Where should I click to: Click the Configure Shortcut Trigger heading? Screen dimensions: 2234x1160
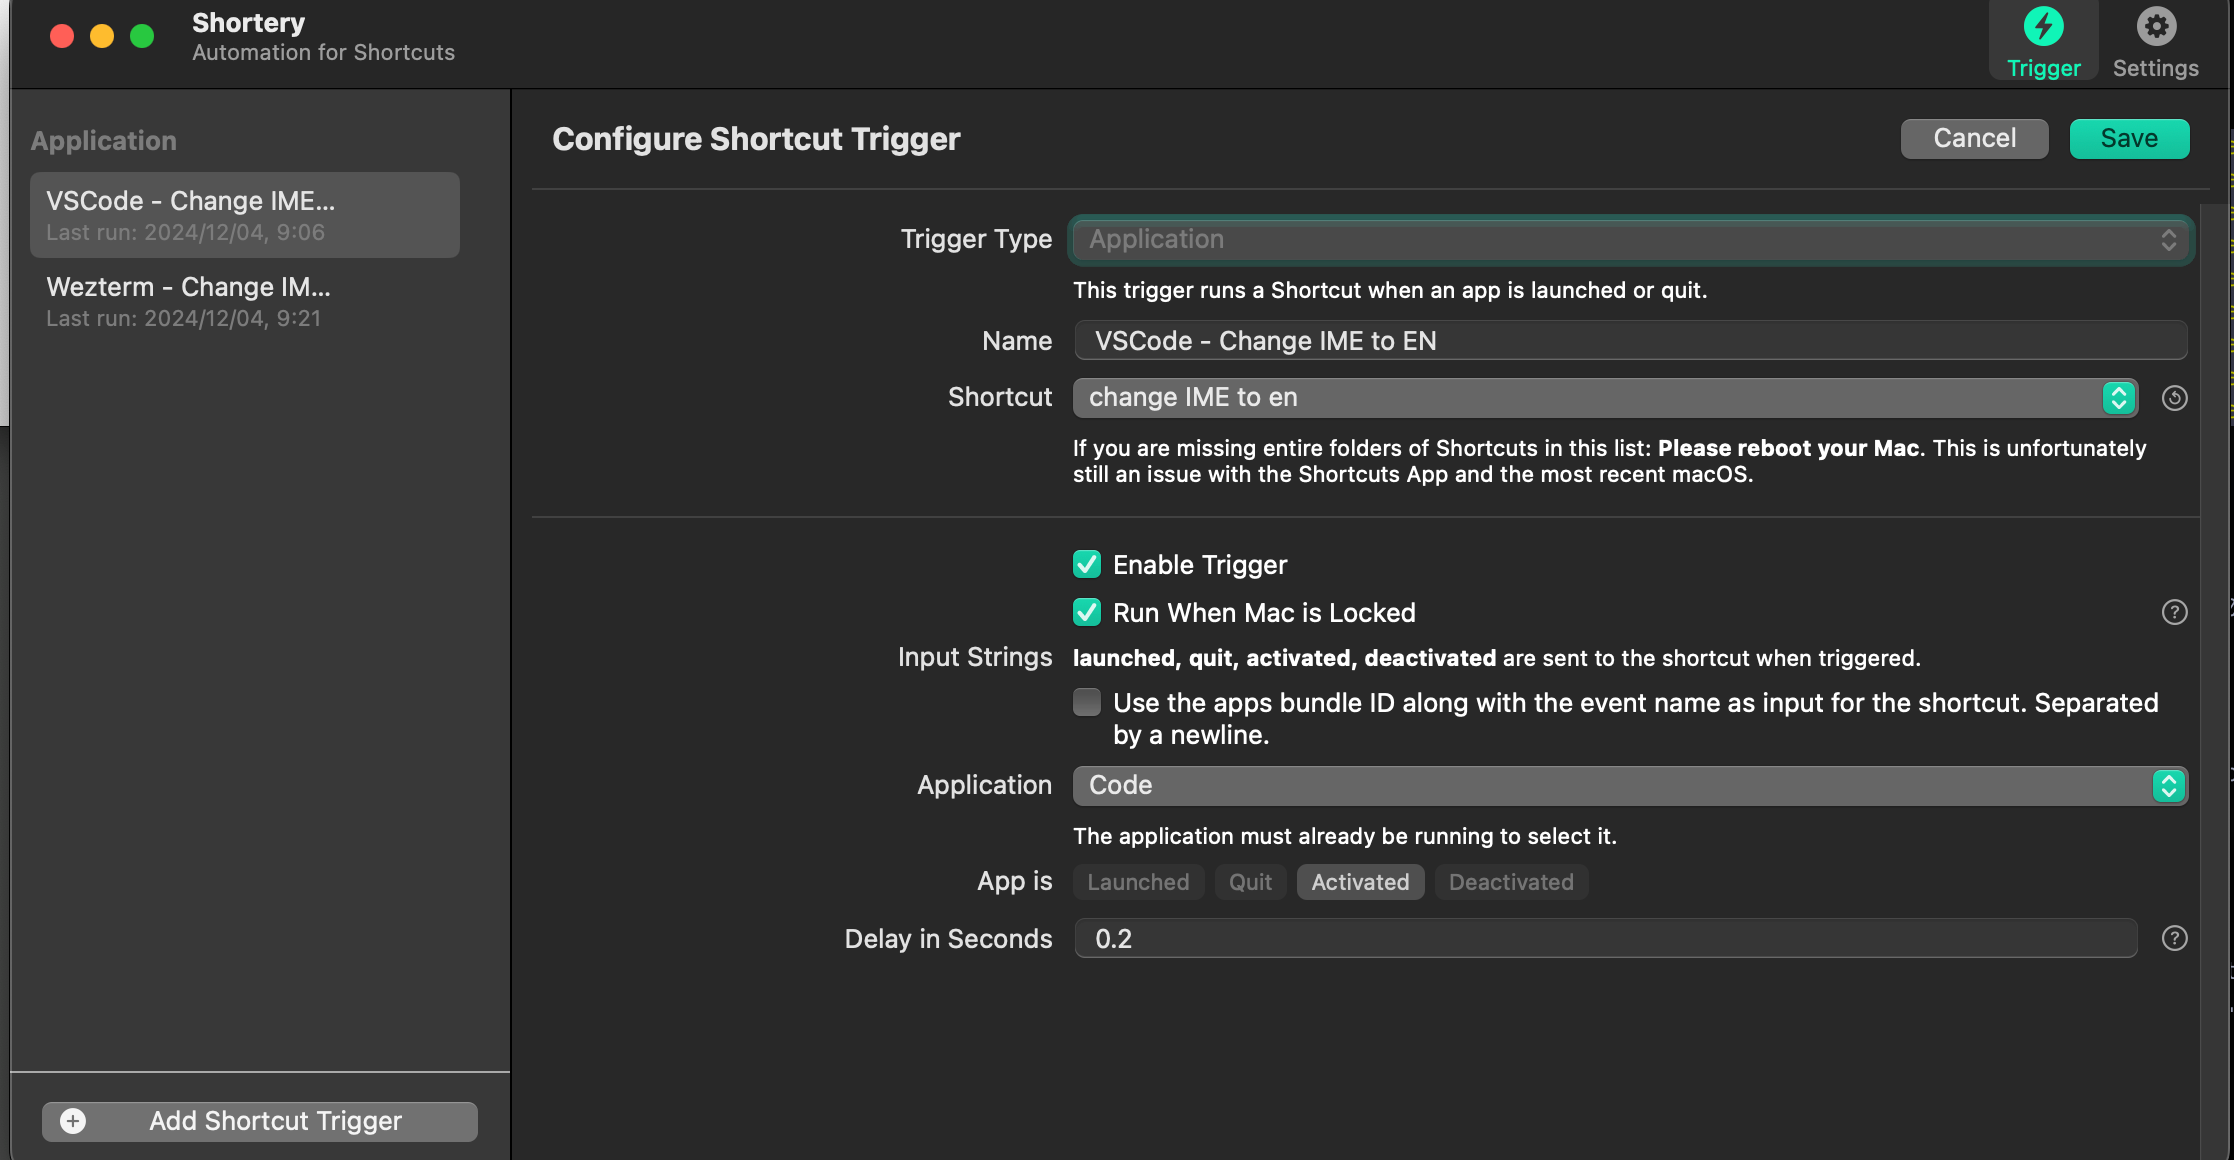[x=756, y=139]
